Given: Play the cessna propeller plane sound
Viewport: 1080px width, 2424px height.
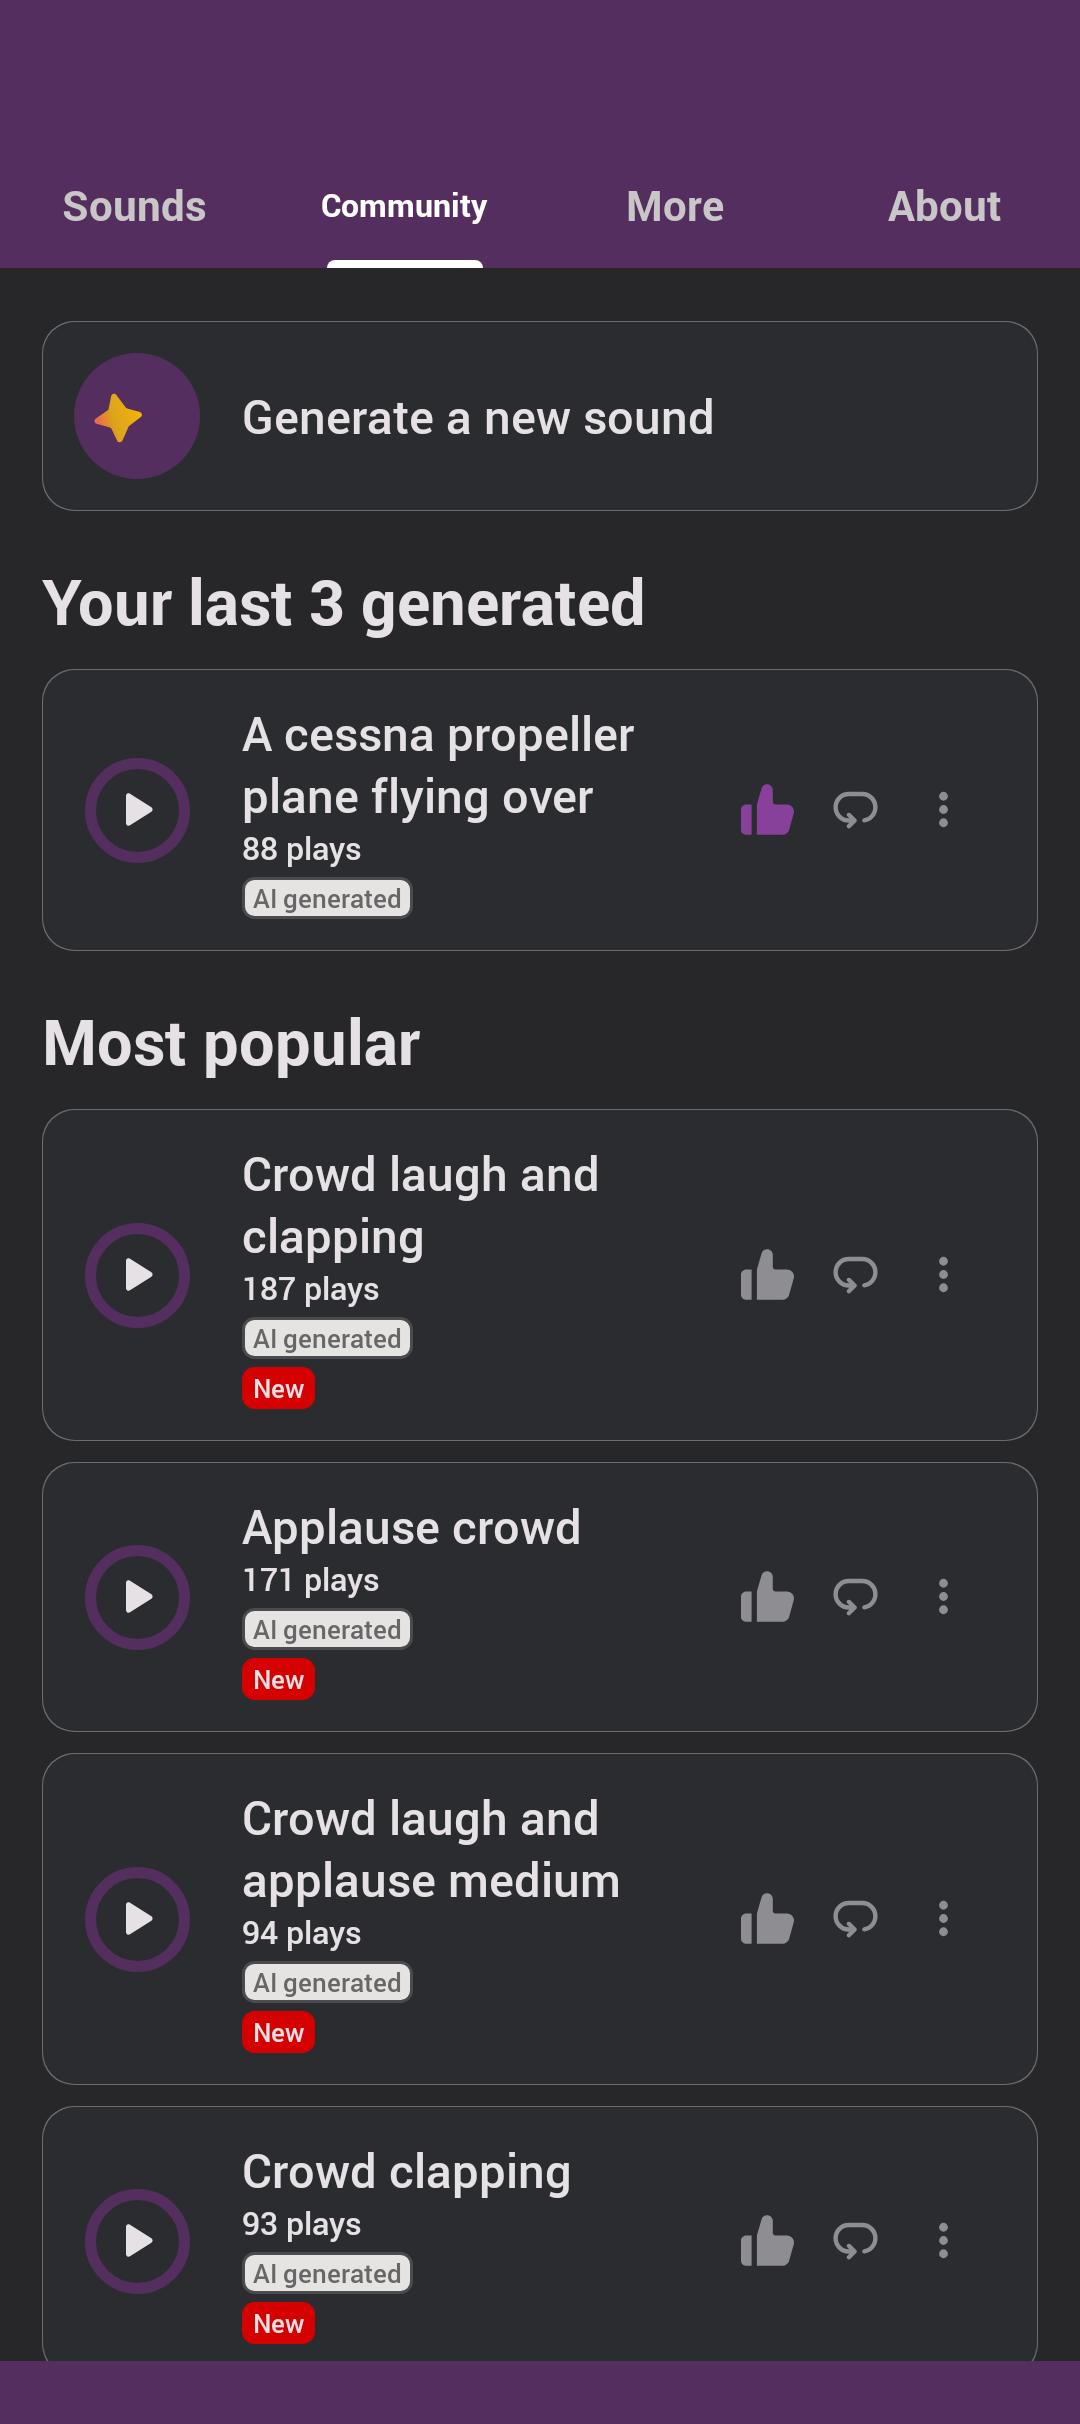Looking at the screenshot, I should [x=138, y=810].
